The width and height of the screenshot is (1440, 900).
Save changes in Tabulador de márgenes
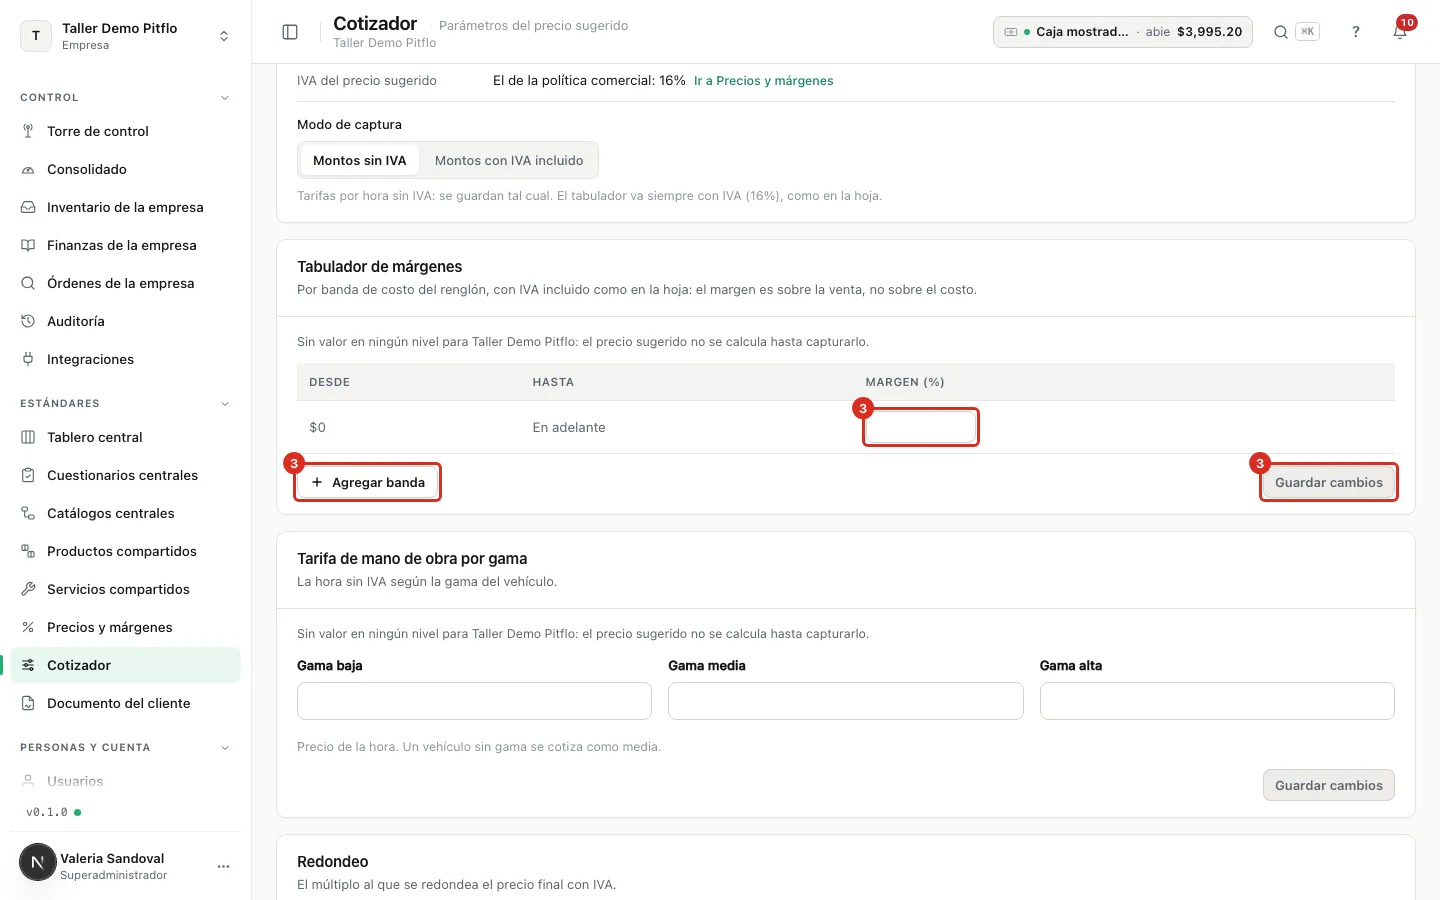click(1328, 482)
